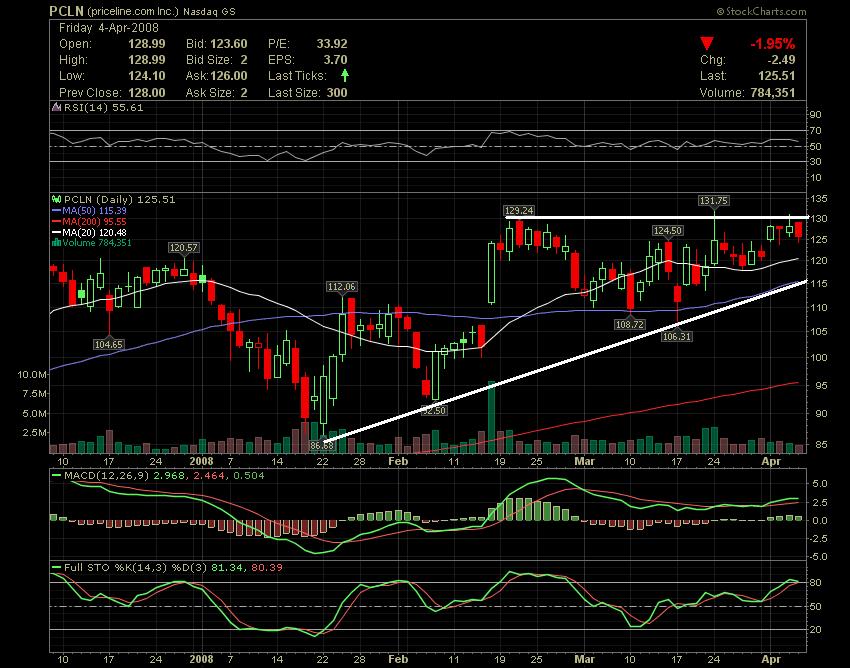The image size is (850, 668).
Task: Click the -5.0 label on the MACD axis
Action: click(x=818, y=557)
